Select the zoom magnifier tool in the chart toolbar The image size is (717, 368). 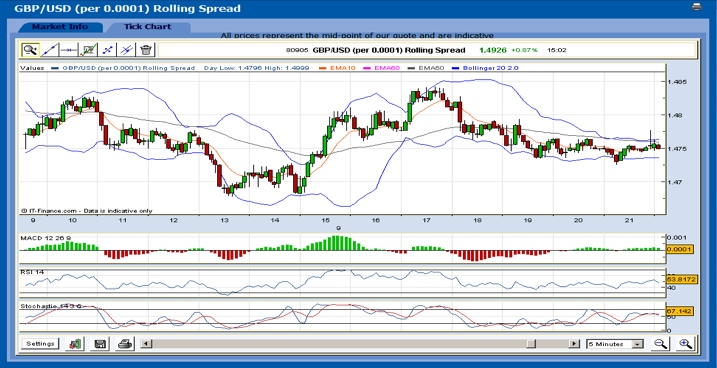tap(30, 50)
